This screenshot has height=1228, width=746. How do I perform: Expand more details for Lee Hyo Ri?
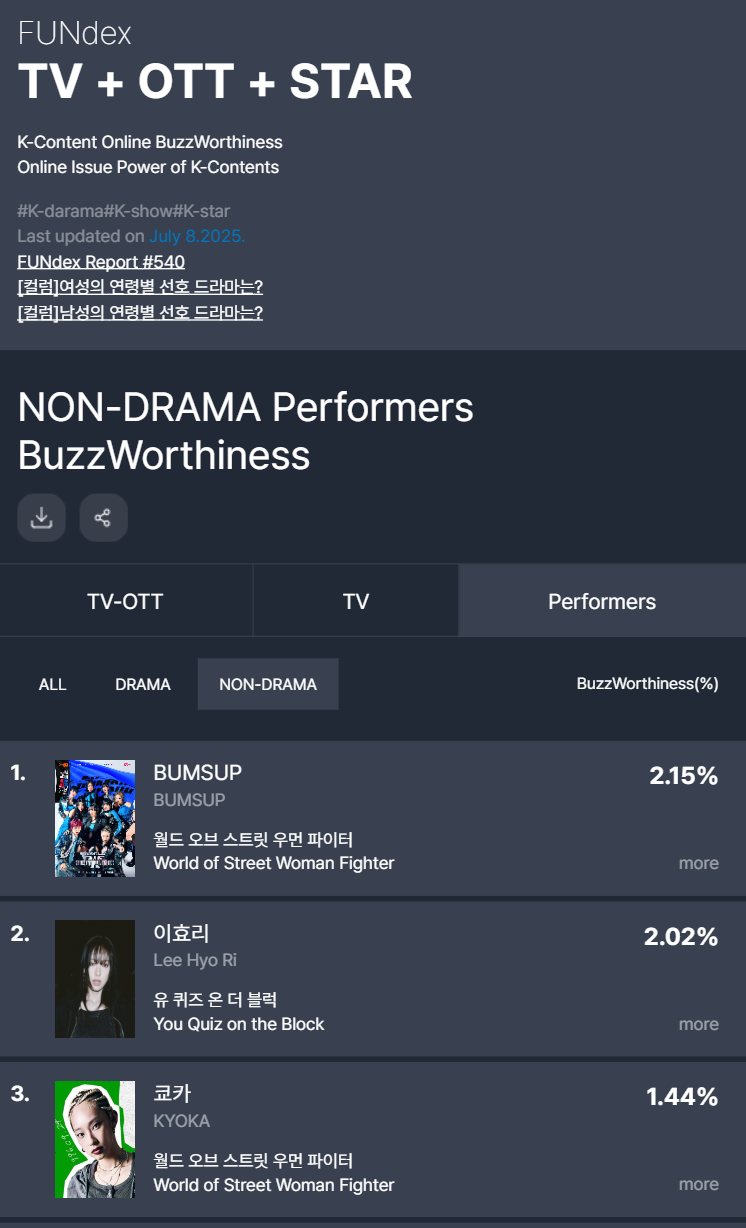point(698,1024)
